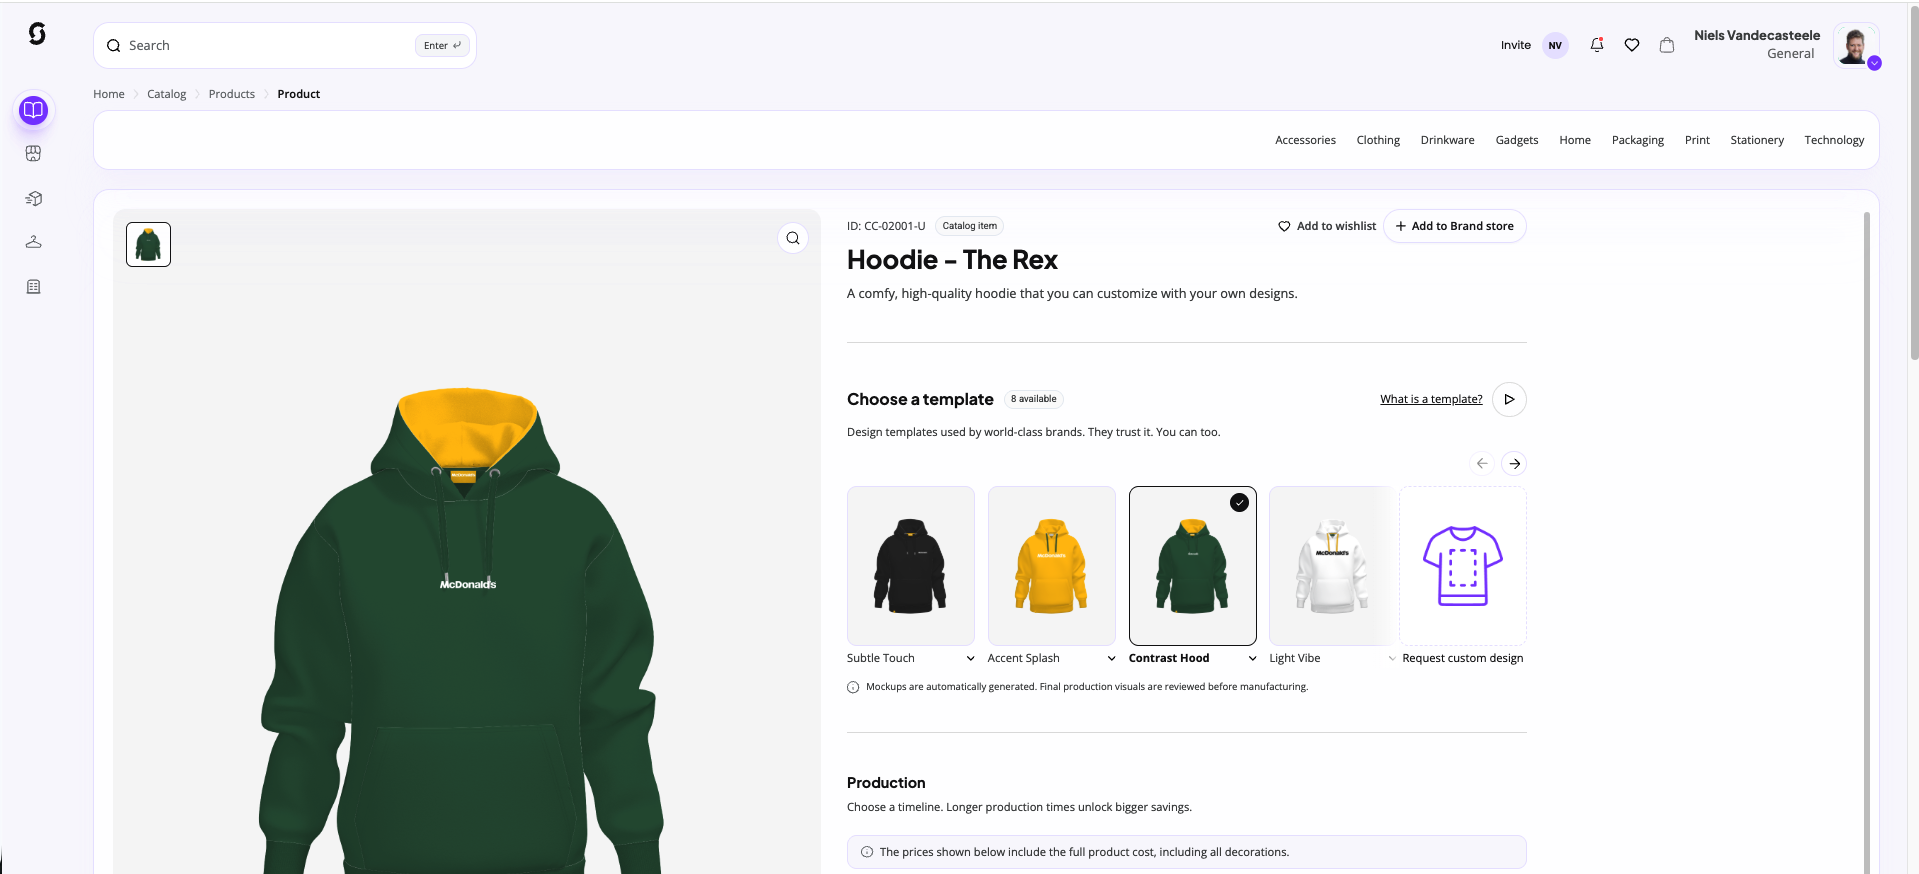
Task: Click the ID: CC-02001-U text
Action: [886, 226]
